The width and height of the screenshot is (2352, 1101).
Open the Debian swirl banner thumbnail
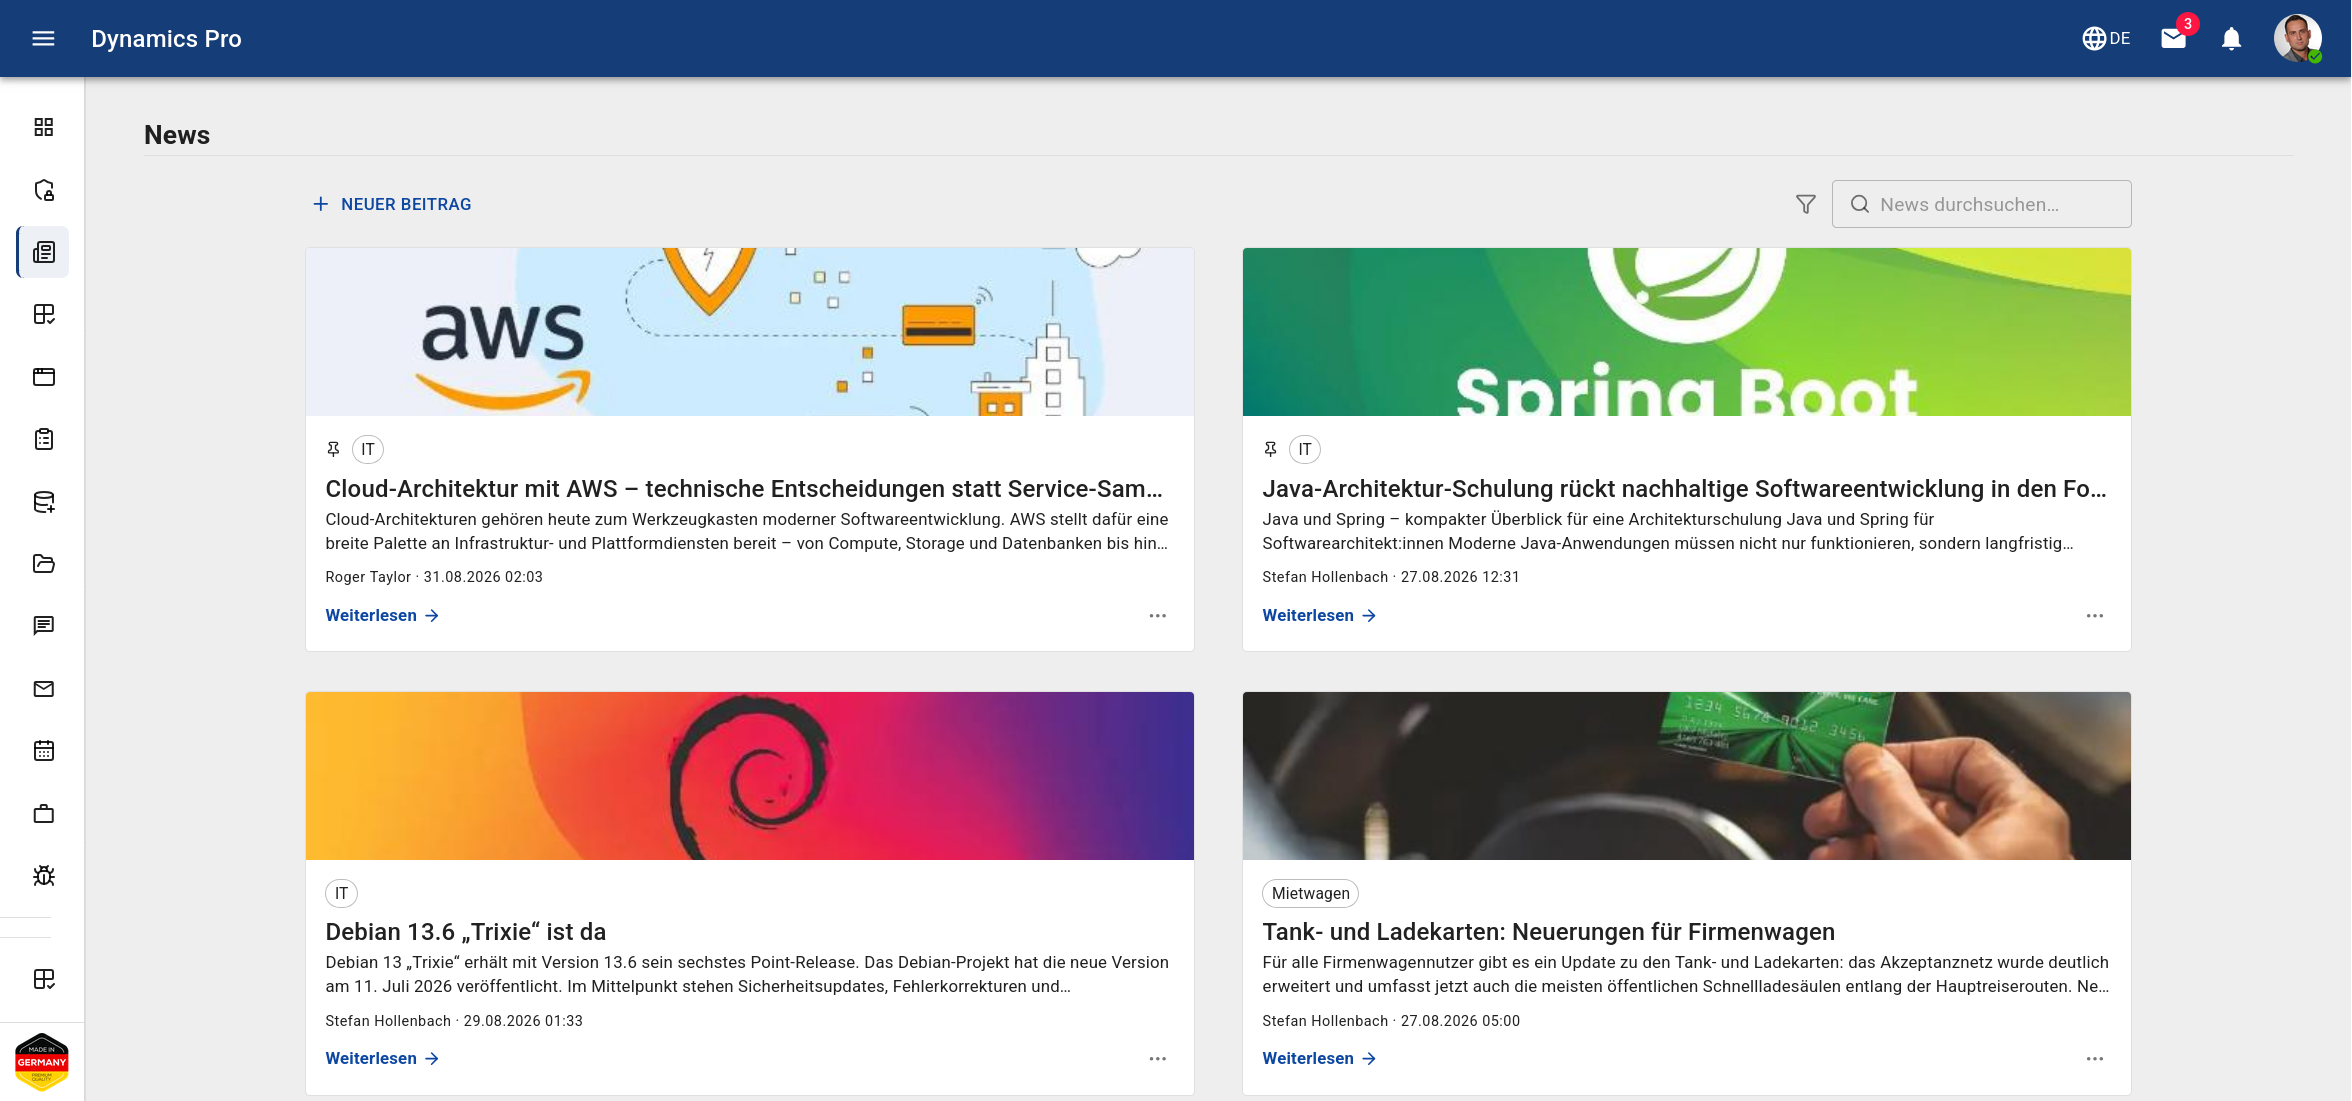750,776
